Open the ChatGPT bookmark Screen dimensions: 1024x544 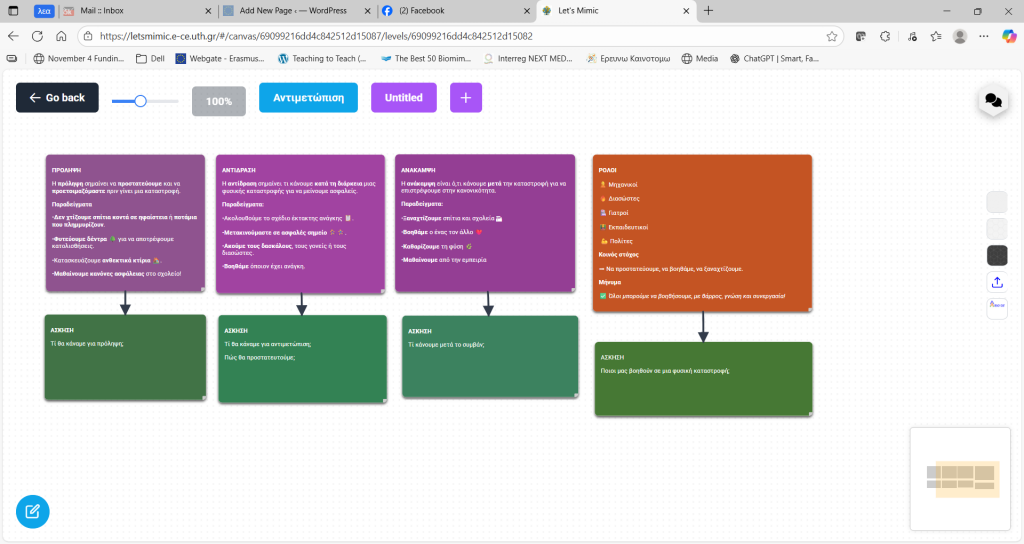[x=775, y=59]
